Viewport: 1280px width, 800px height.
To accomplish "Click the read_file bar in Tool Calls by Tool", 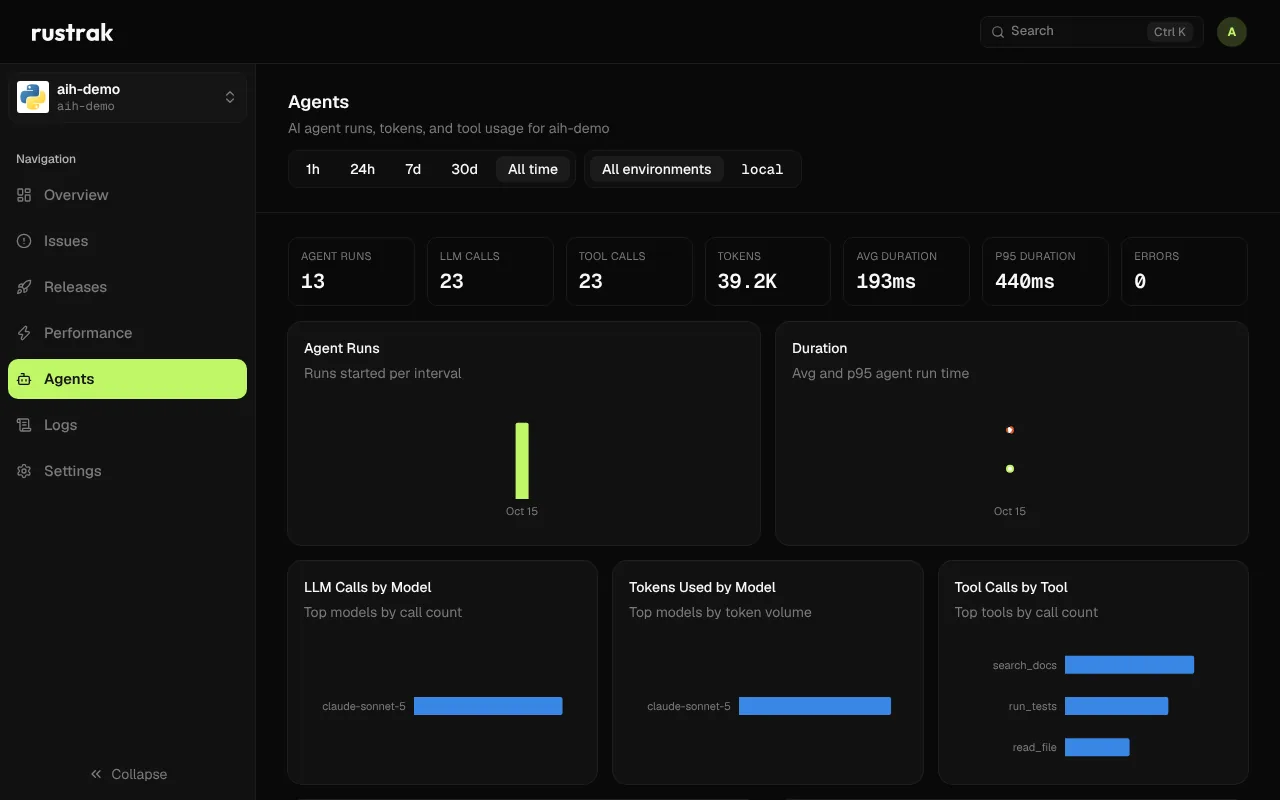I will 1097,747.
